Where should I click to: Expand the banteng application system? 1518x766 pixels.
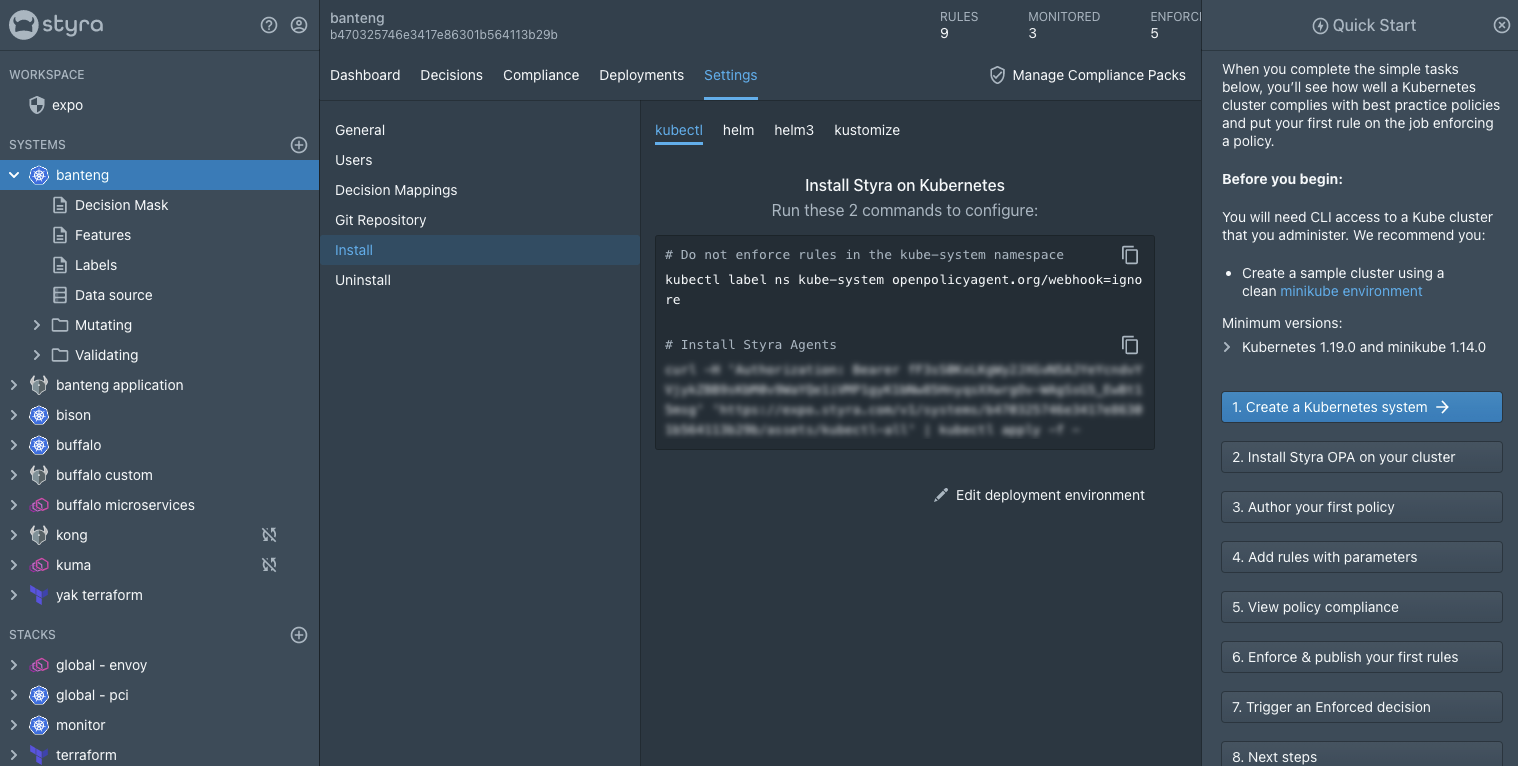14,385
